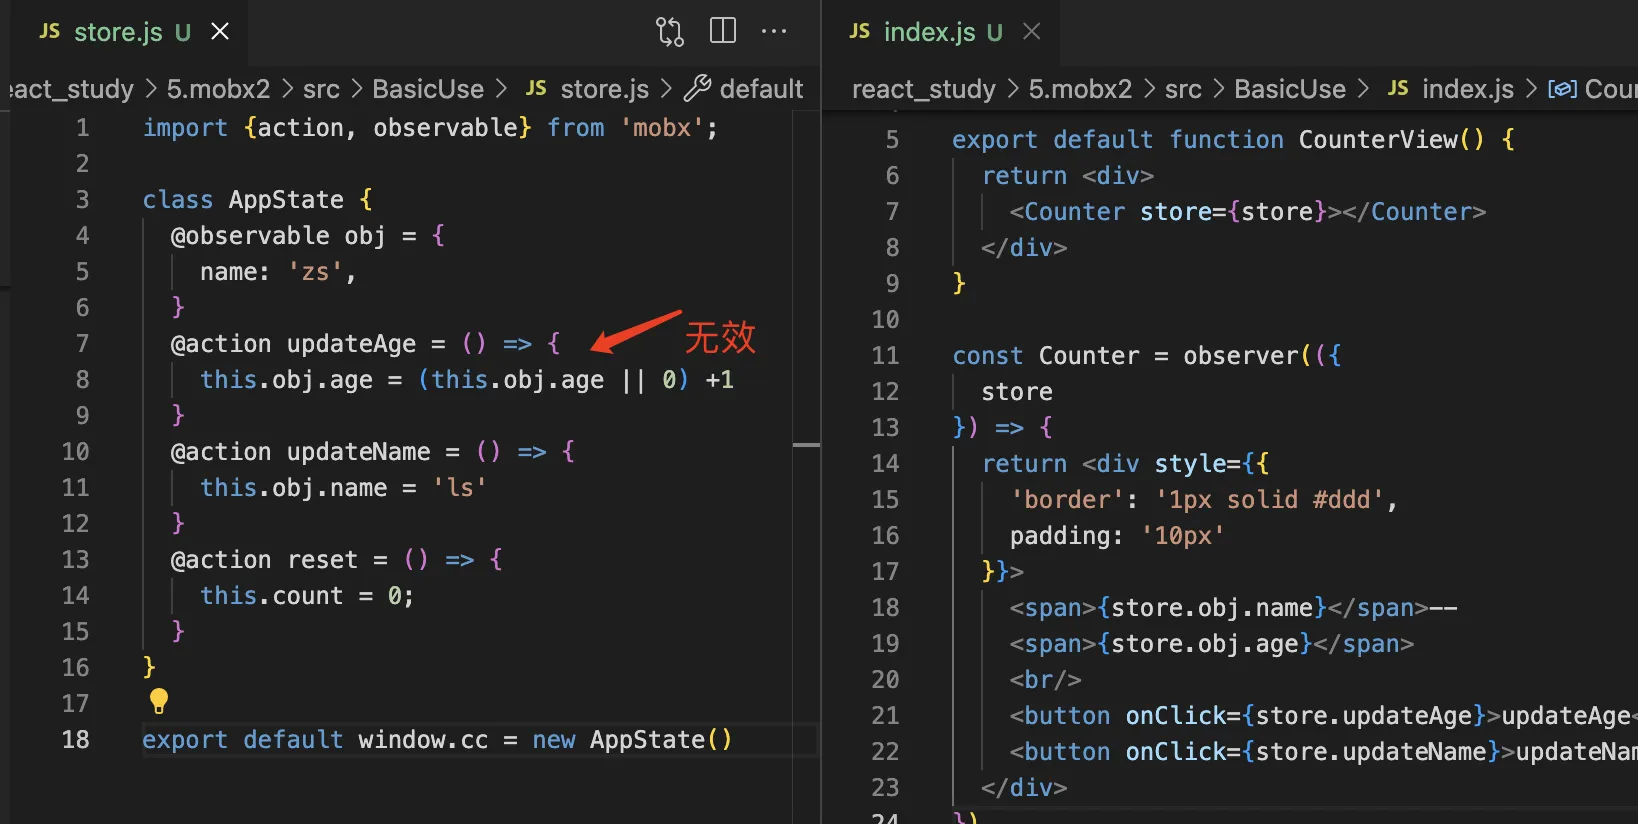This screenshot has height=824, width=1638.
Task: Click the JS icon in store.js breadcrumb
Action: (536, 88)
